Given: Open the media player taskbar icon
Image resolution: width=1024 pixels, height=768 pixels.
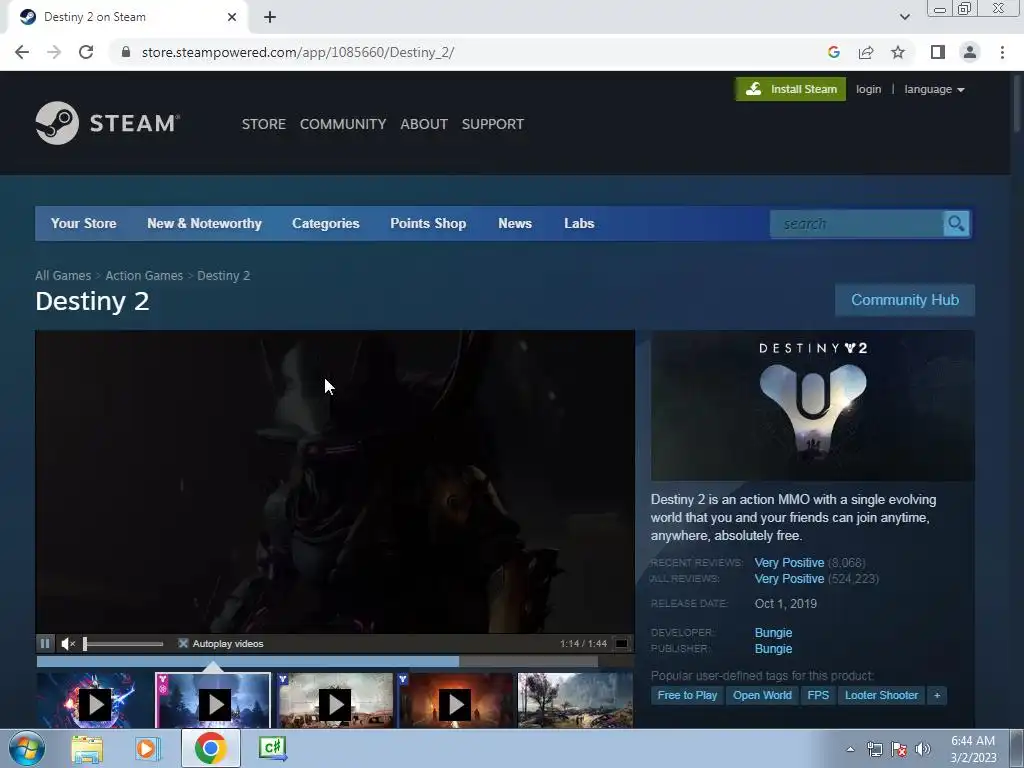Looking at the screenshot, I should click(148, 749).
